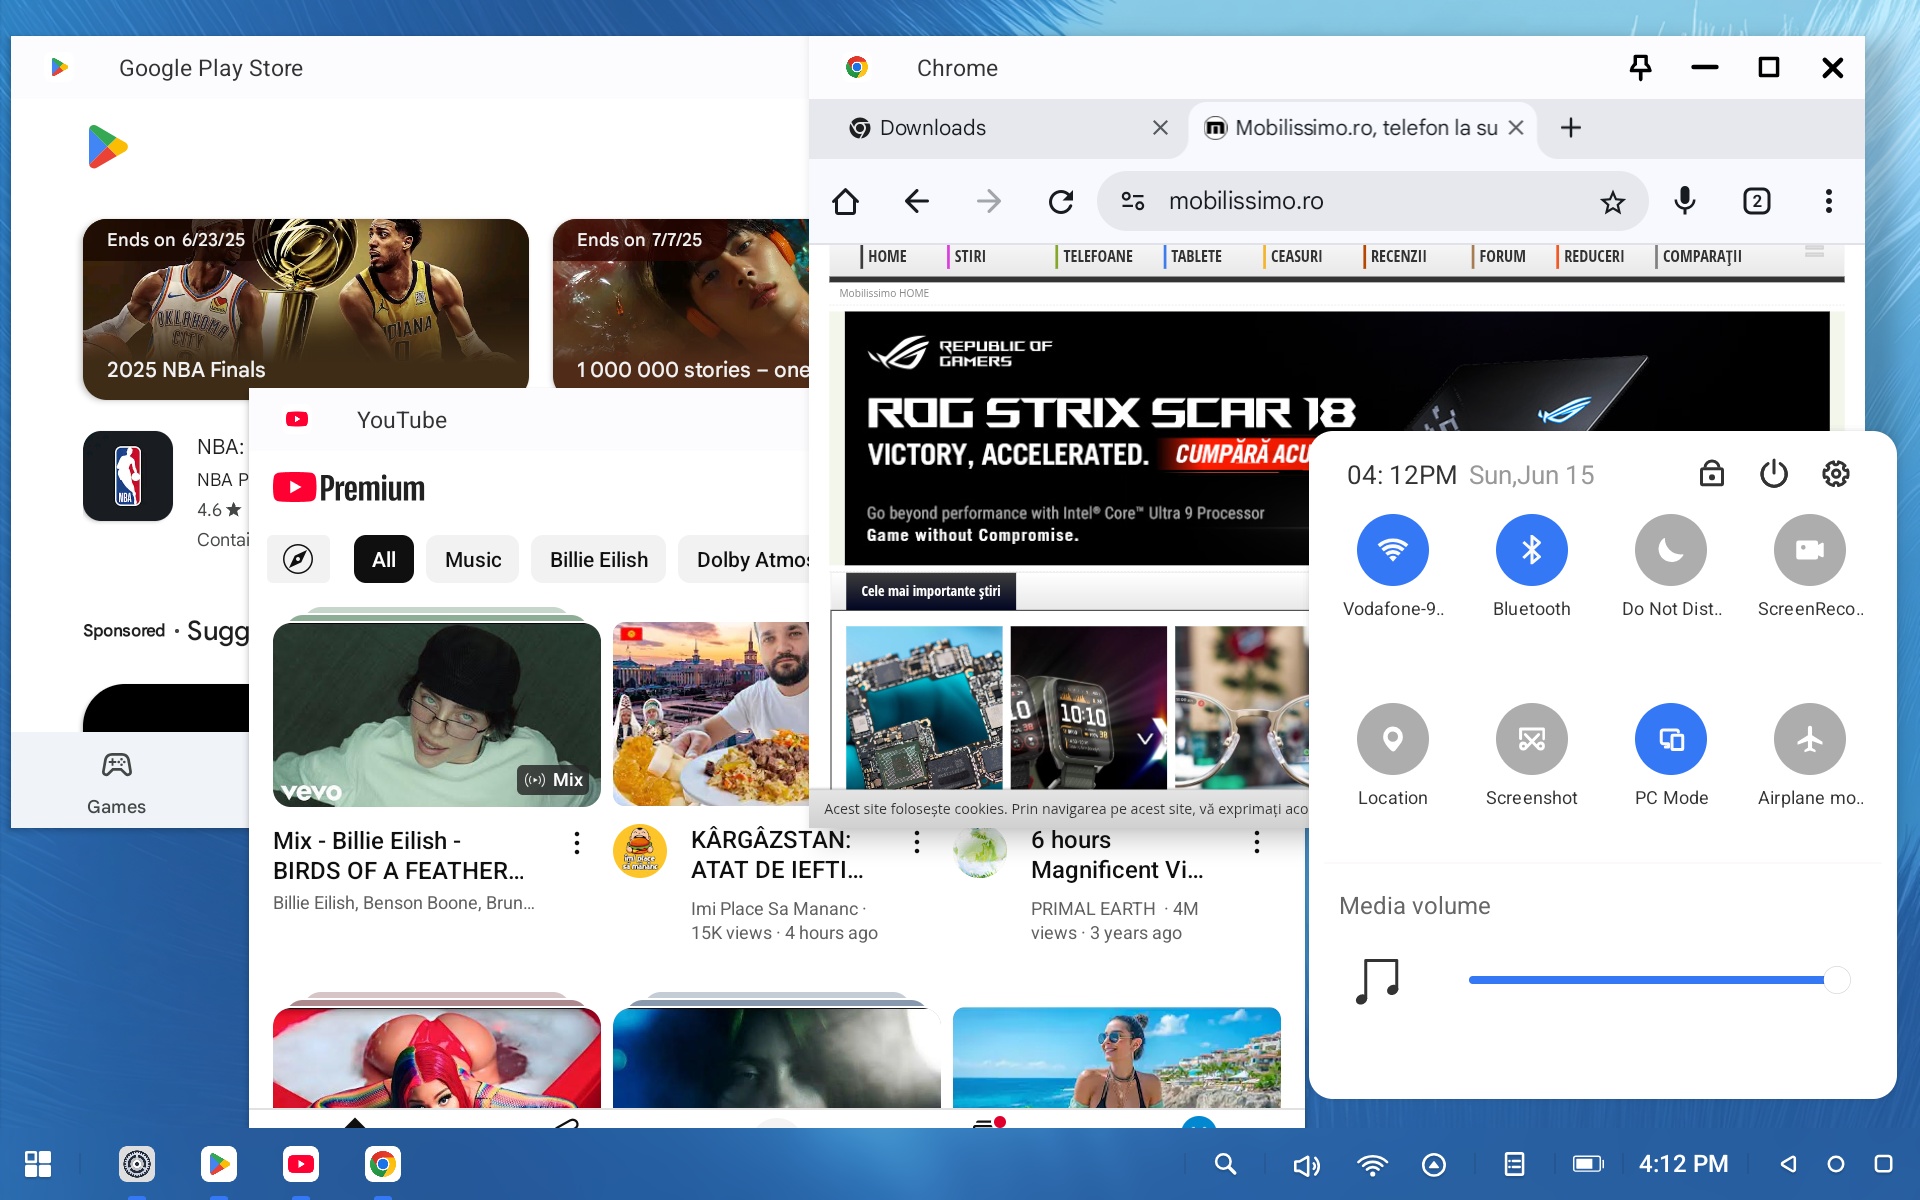The image size is (1920, 1200).
Task: Open options for 6 hours Magnificent video
Action: point(1257,843)
